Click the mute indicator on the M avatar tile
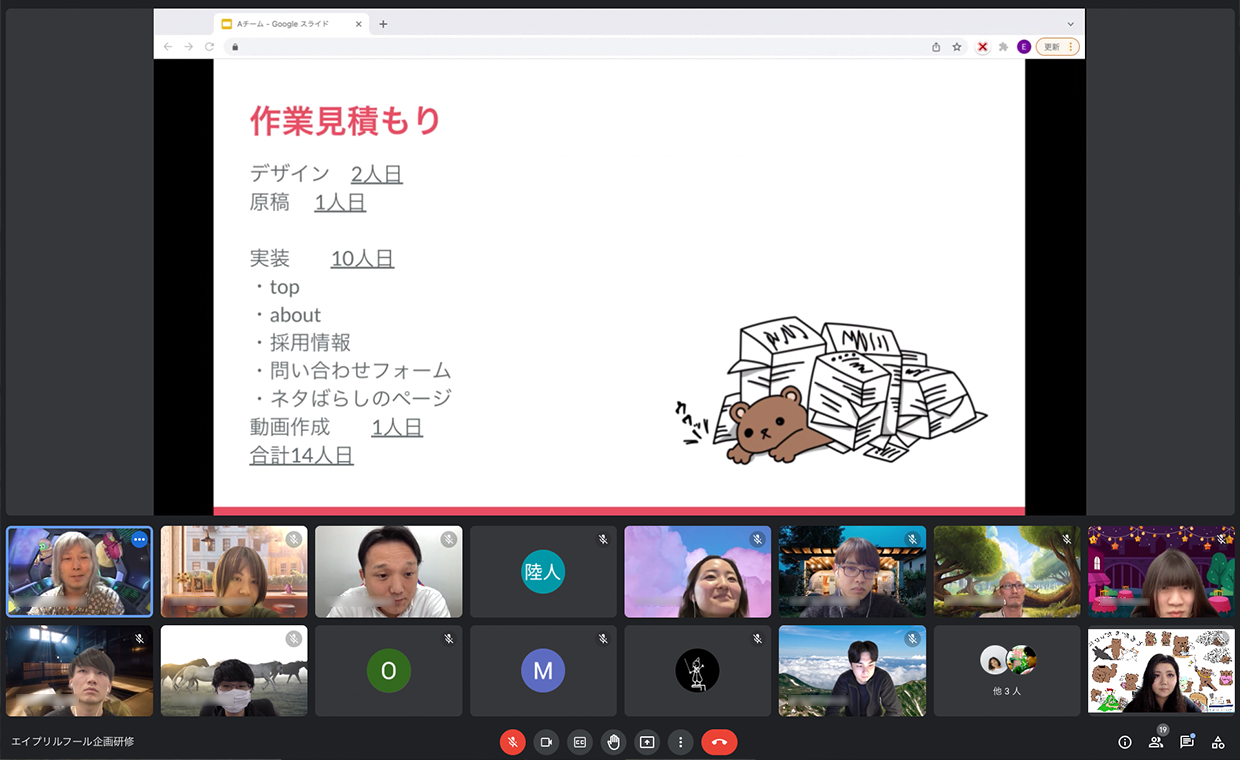Viewport: 1240px width, 760px height. pos(603,638)
